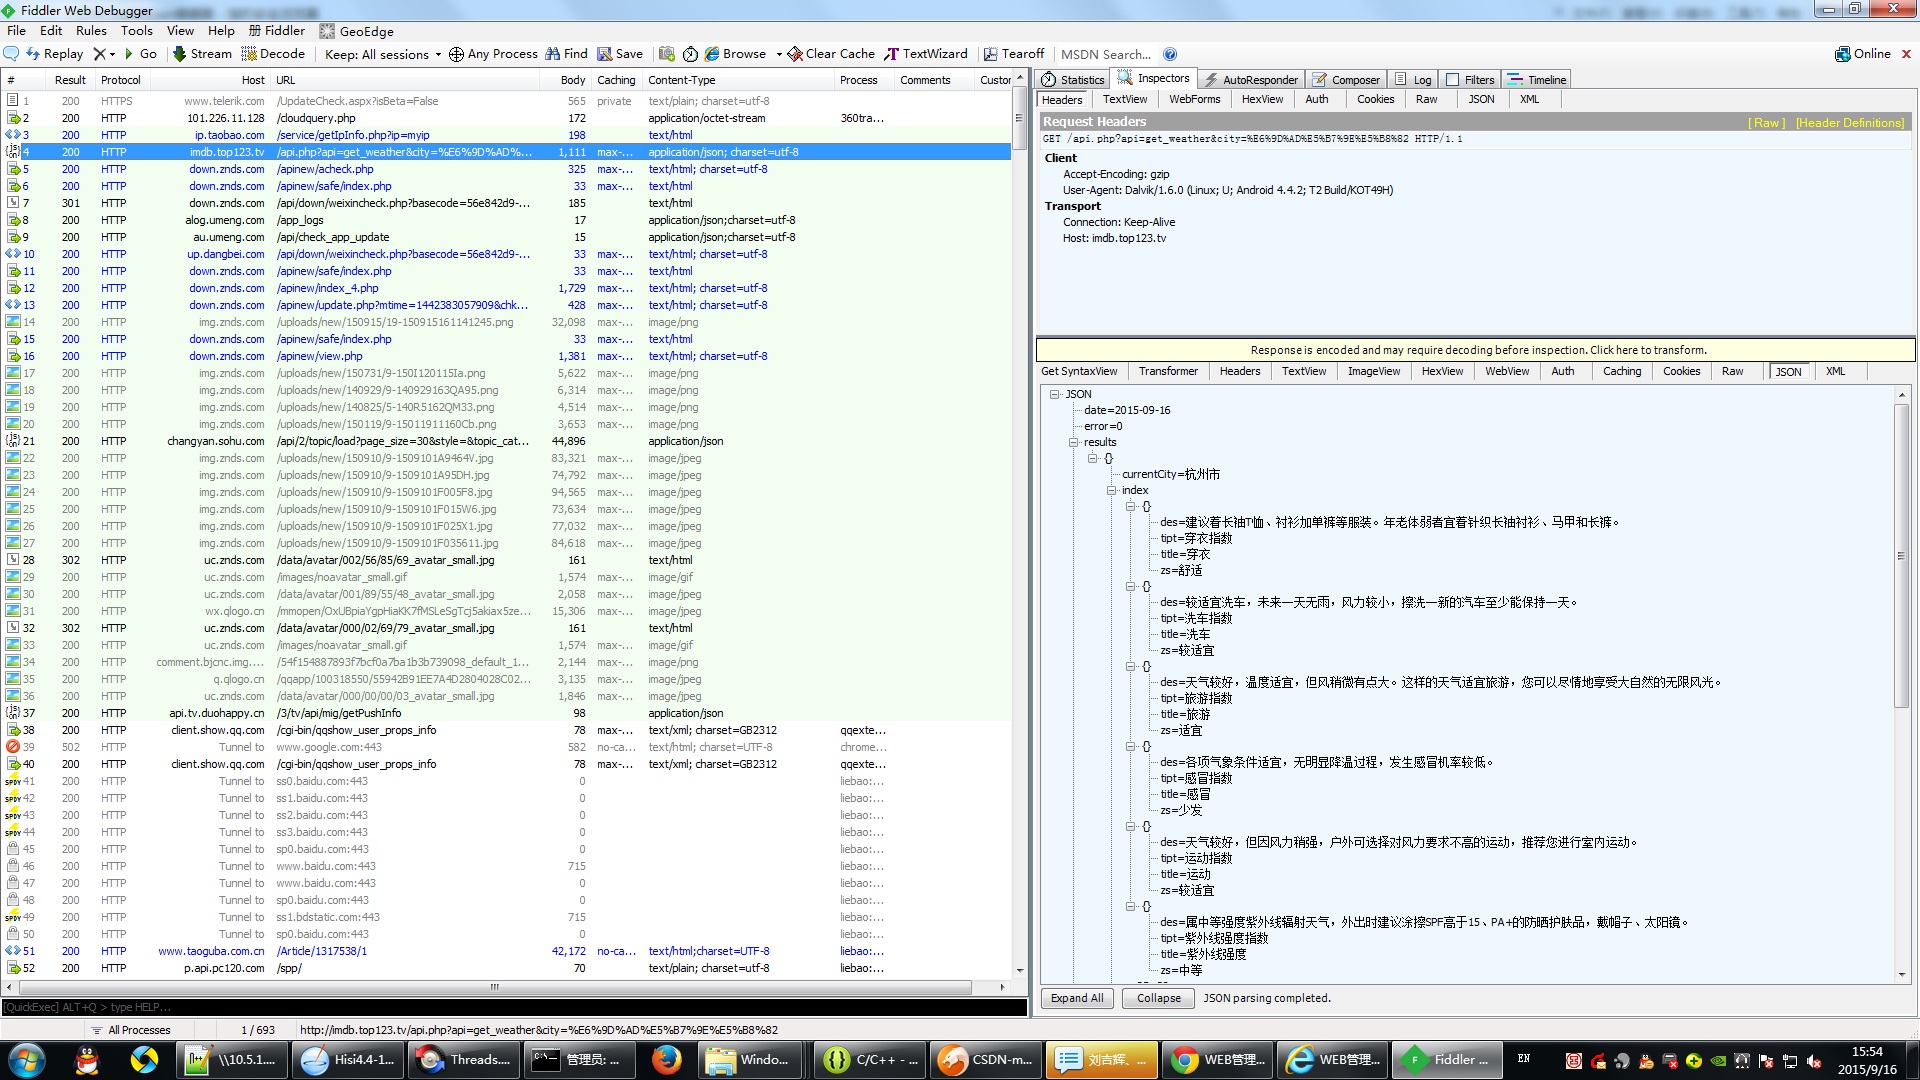This screenshot has width=1920, height=1080.
Task: Click the yellow response decode notification bar
Action: pos(1476,350)
